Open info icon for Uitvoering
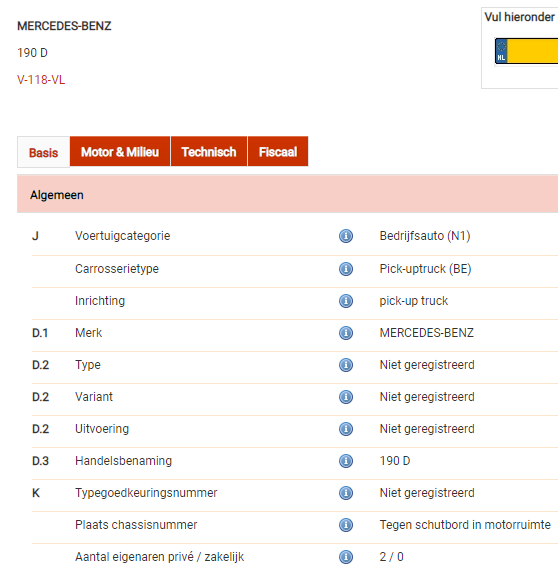This screenshot has height=576, width=558. point(346,429)
